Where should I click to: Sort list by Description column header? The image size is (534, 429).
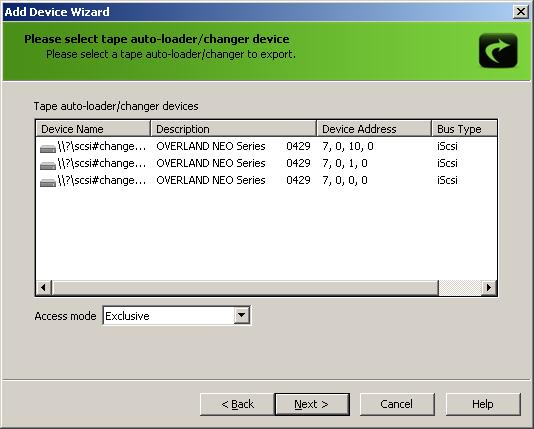point(234,129)
